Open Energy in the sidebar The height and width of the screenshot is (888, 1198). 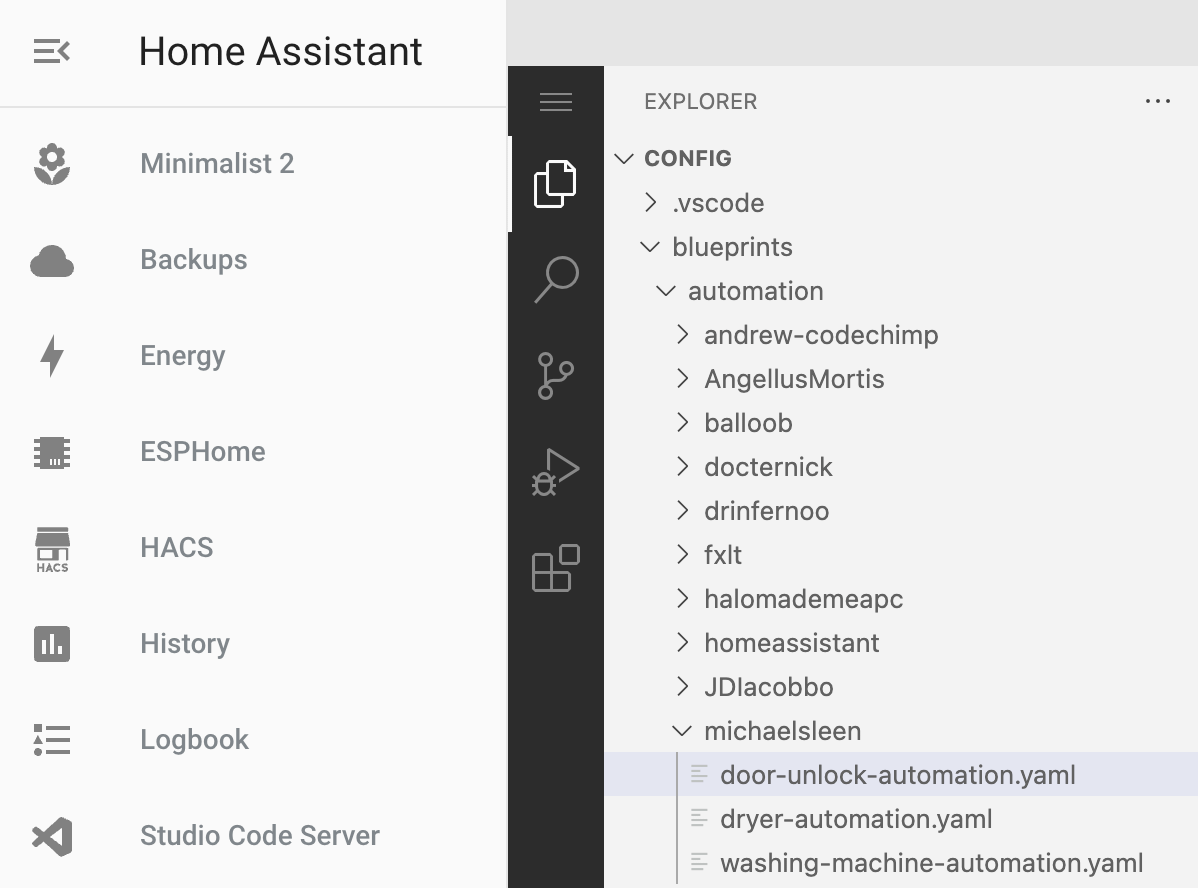coord(182,356)
